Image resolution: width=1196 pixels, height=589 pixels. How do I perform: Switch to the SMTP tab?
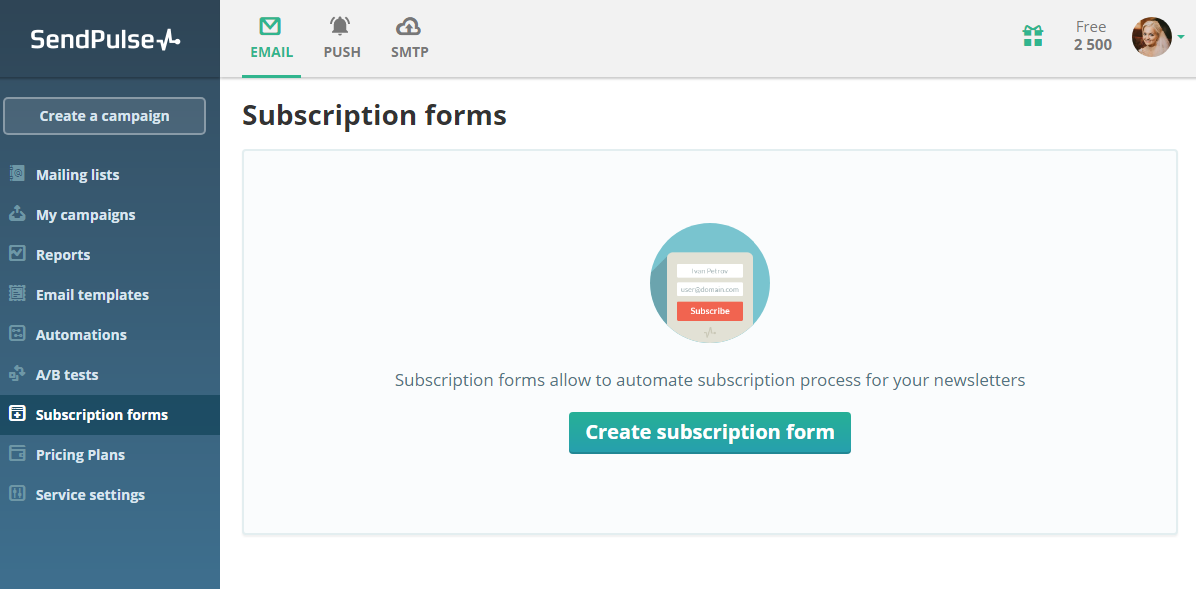[x=409, y=38]
